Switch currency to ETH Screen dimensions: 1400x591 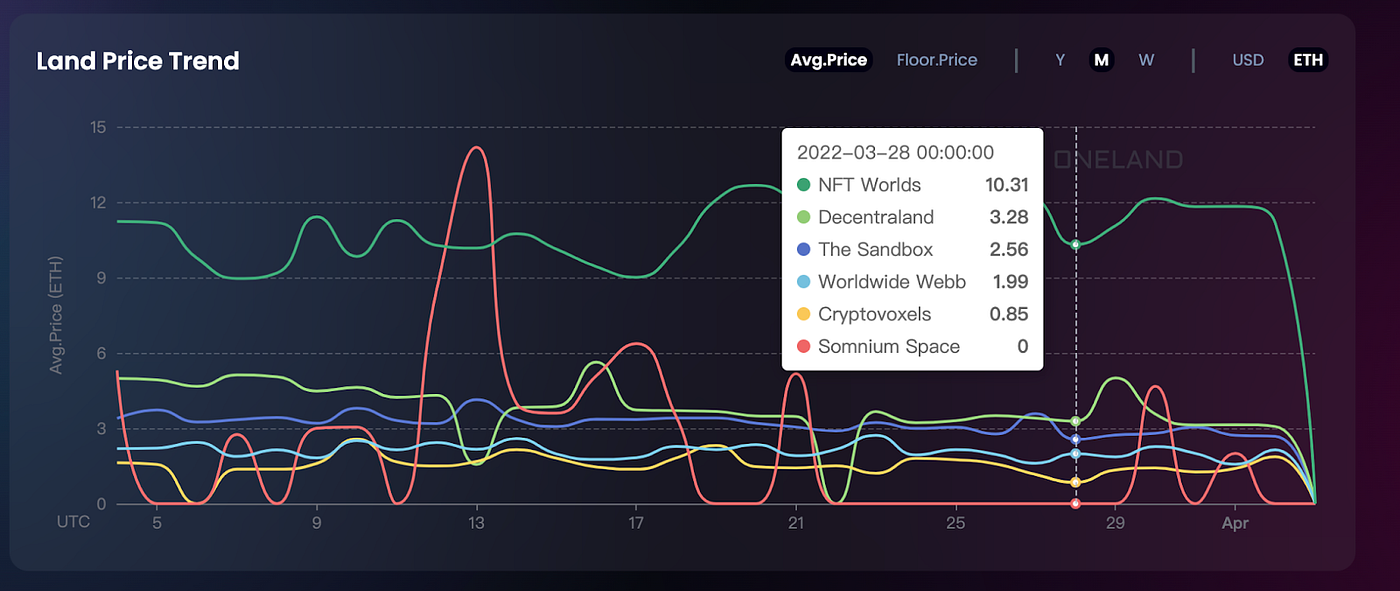click(x=1308, y=60)
